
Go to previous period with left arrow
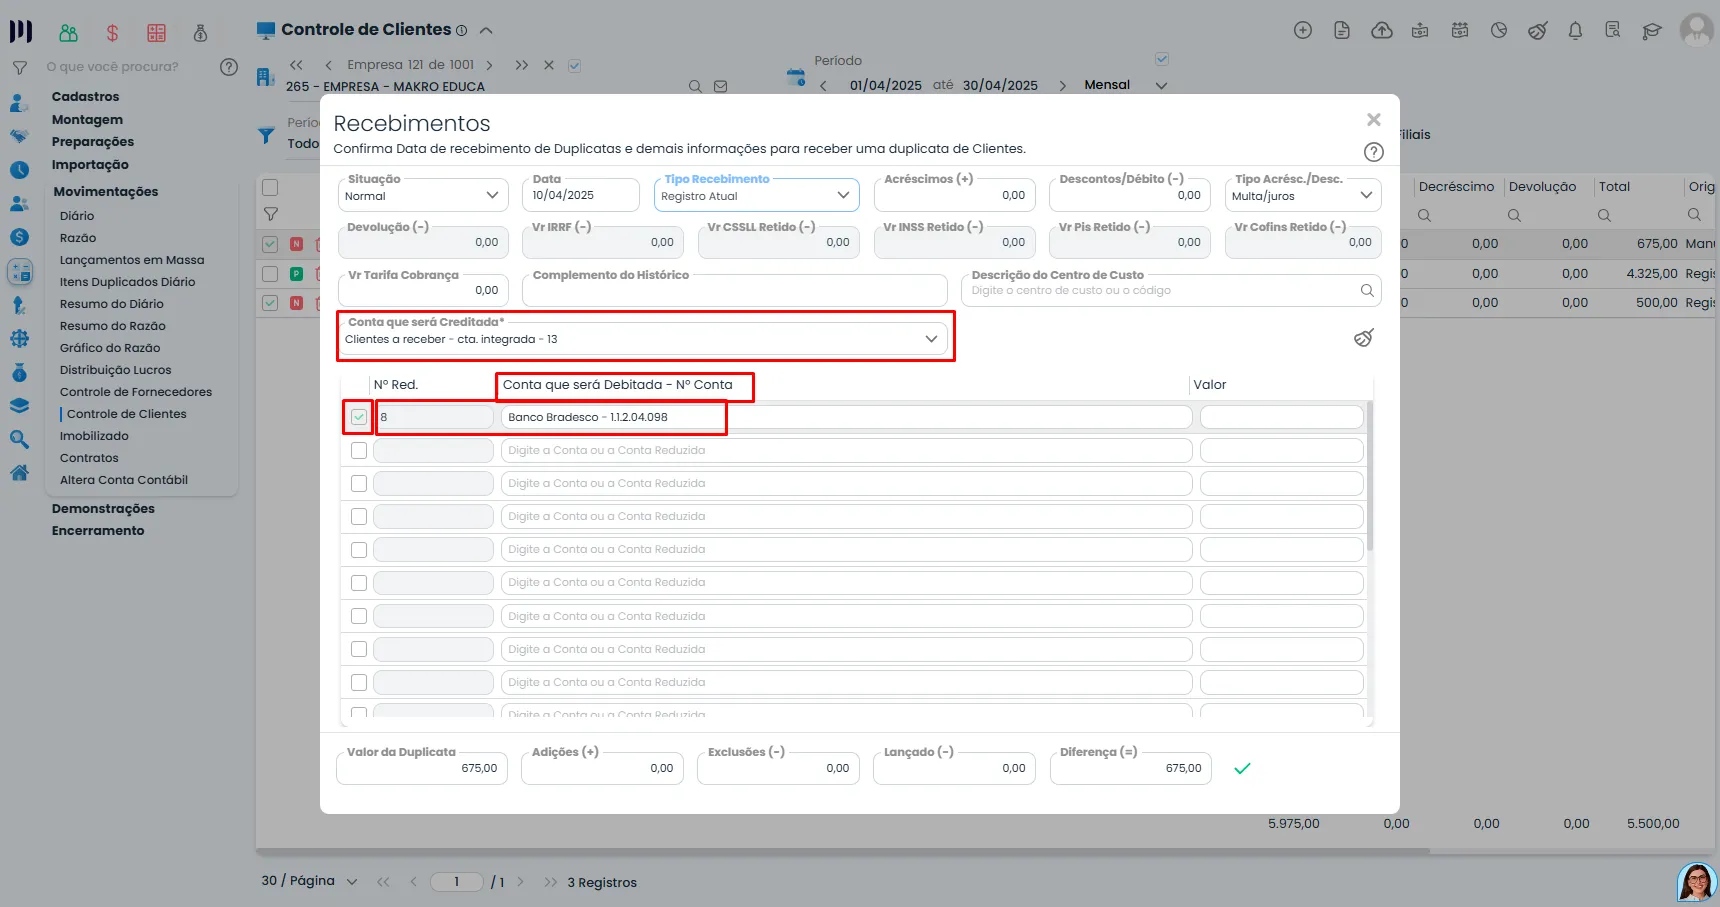tap(823, 86)
